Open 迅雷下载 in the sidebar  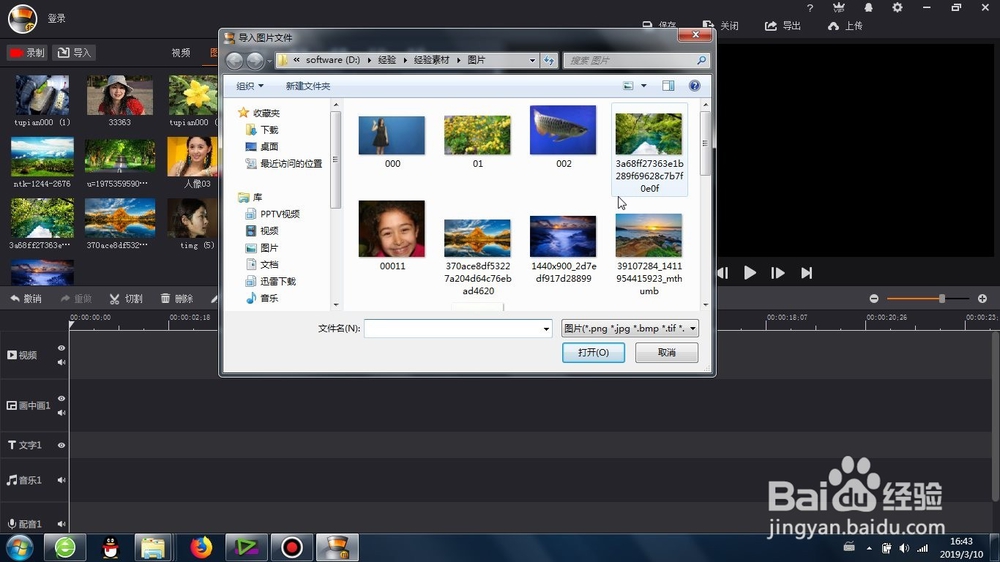click(x=271, y=281)
